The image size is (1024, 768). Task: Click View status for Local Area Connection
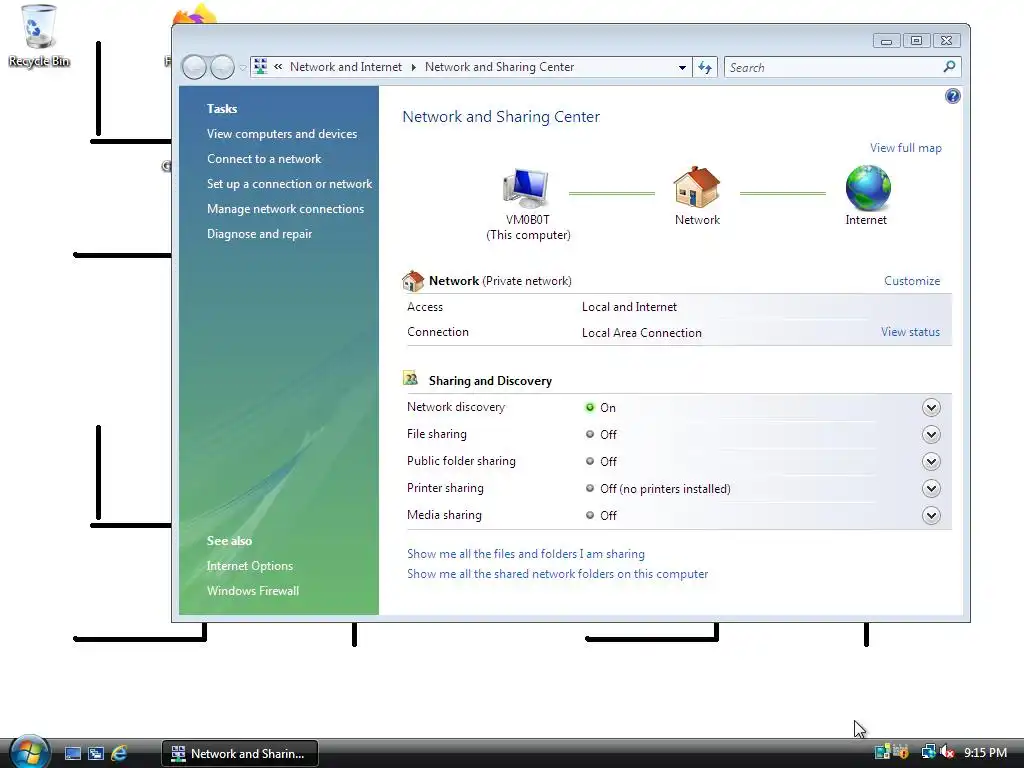910,332
